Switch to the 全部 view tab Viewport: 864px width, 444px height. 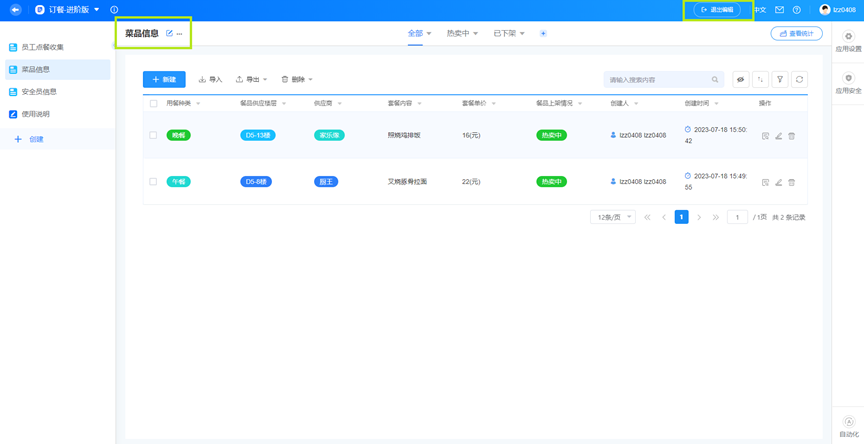[x=415, y=33]
